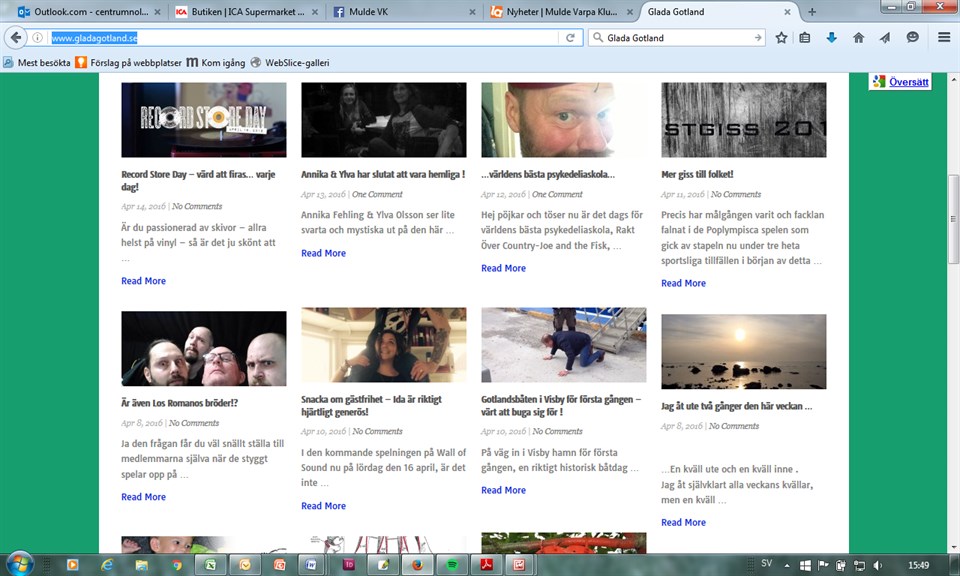Image resolution: width=960 pixels, height=576 pixels.
Task: Click inside the gladagotland.se address bar
Action: (x=300, y=38)
